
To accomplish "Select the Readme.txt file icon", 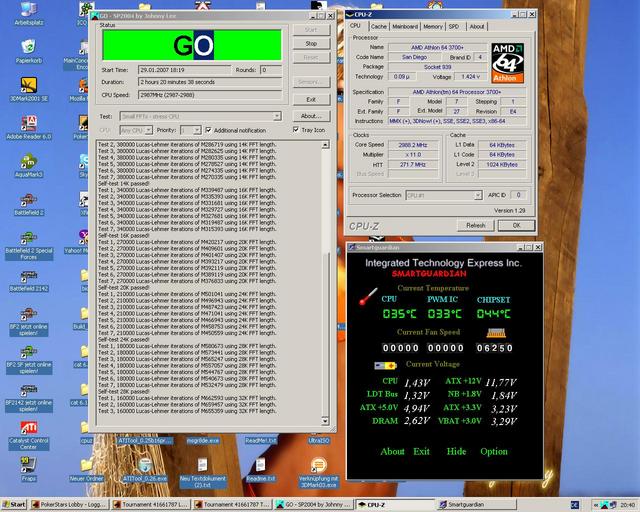I will (261, 470).
